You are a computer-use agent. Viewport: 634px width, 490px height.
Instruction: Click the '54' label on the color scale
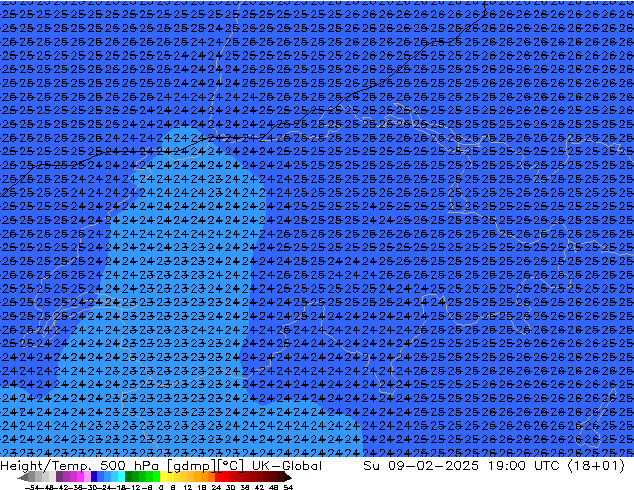coord(288,488)
